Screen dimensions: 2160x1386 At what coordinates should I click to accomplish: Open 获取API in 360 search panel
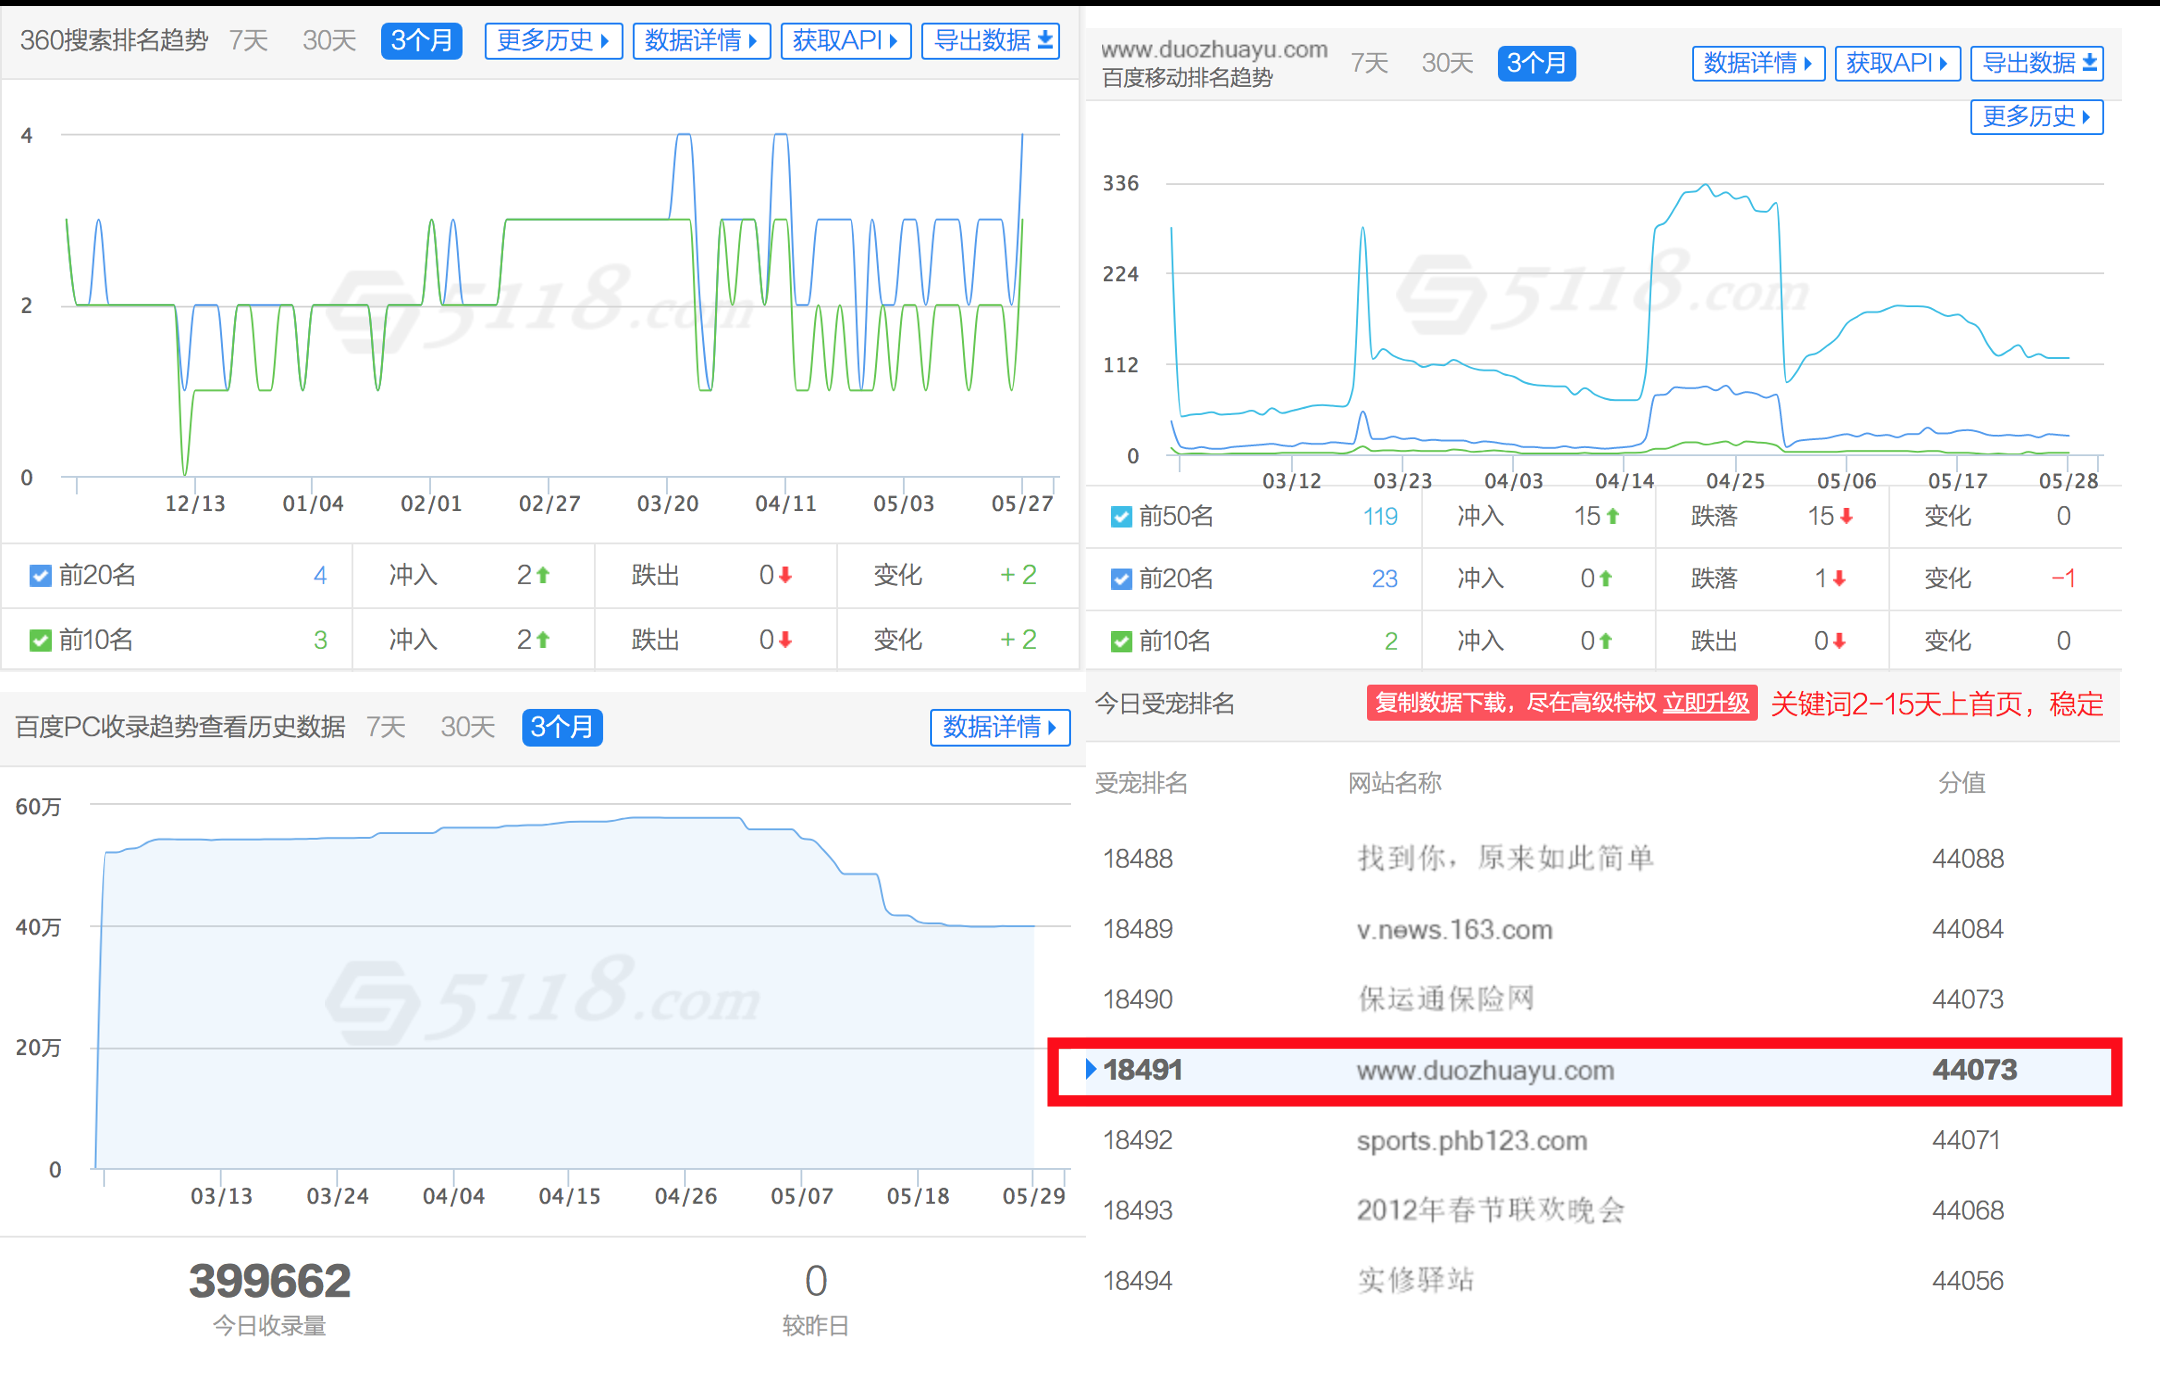[x=845, y=41]
